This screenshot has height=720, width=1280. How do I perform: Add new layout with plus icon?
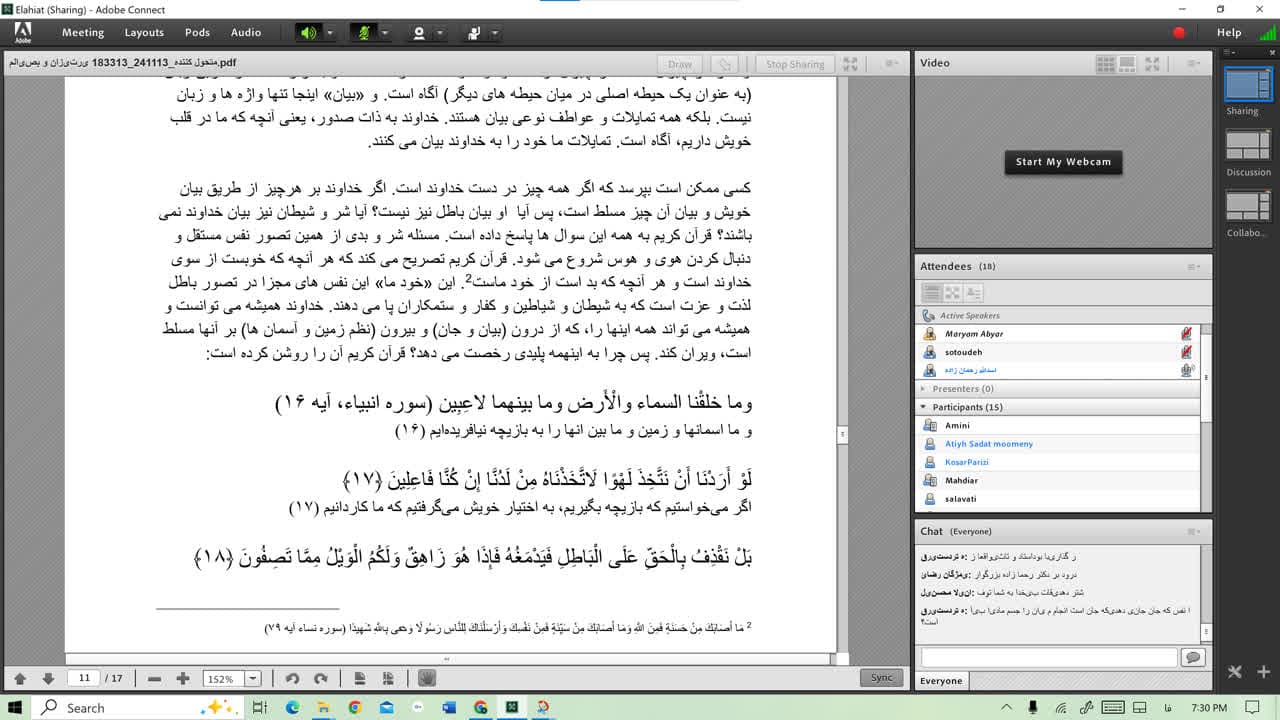[x=1263, y=672]
